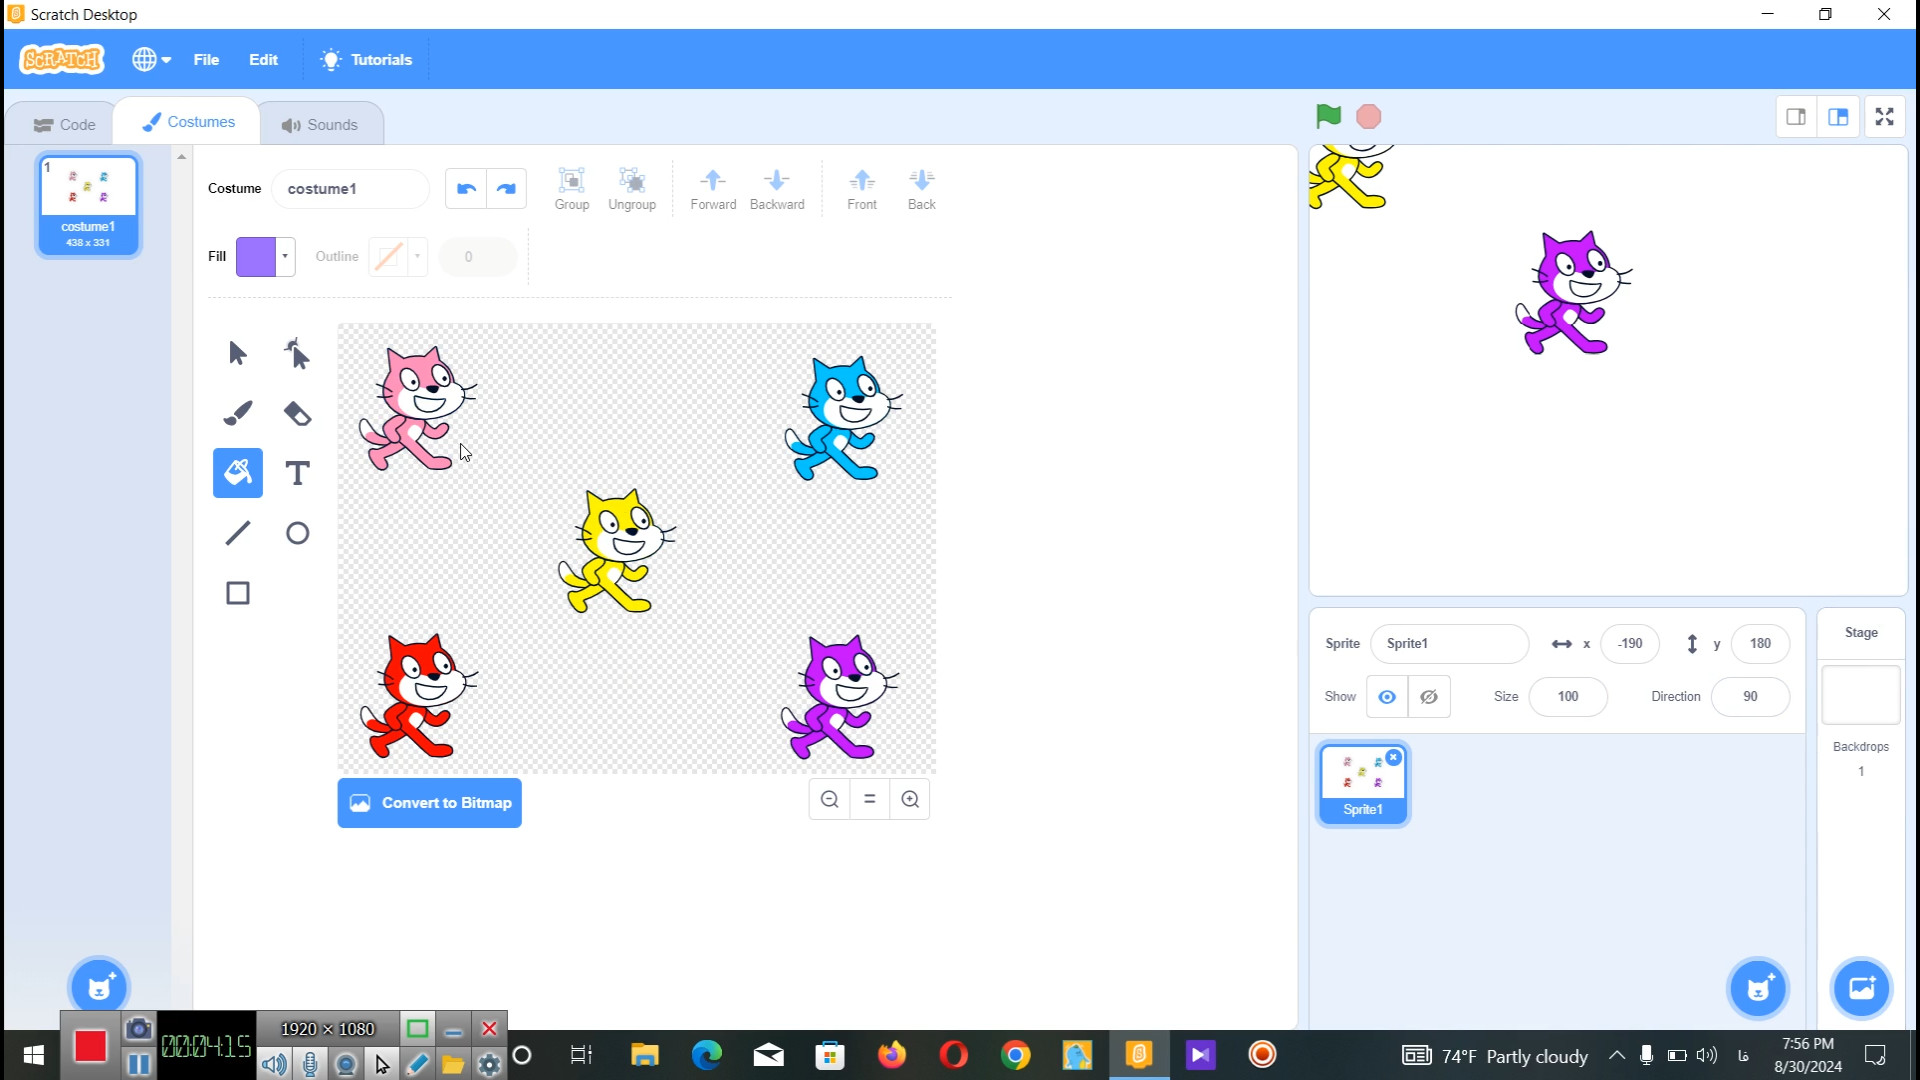Image resolution: width=1920 pixels, height=1080 pixels.
Task: Click the Direction value field
Action: point(1750,697)
